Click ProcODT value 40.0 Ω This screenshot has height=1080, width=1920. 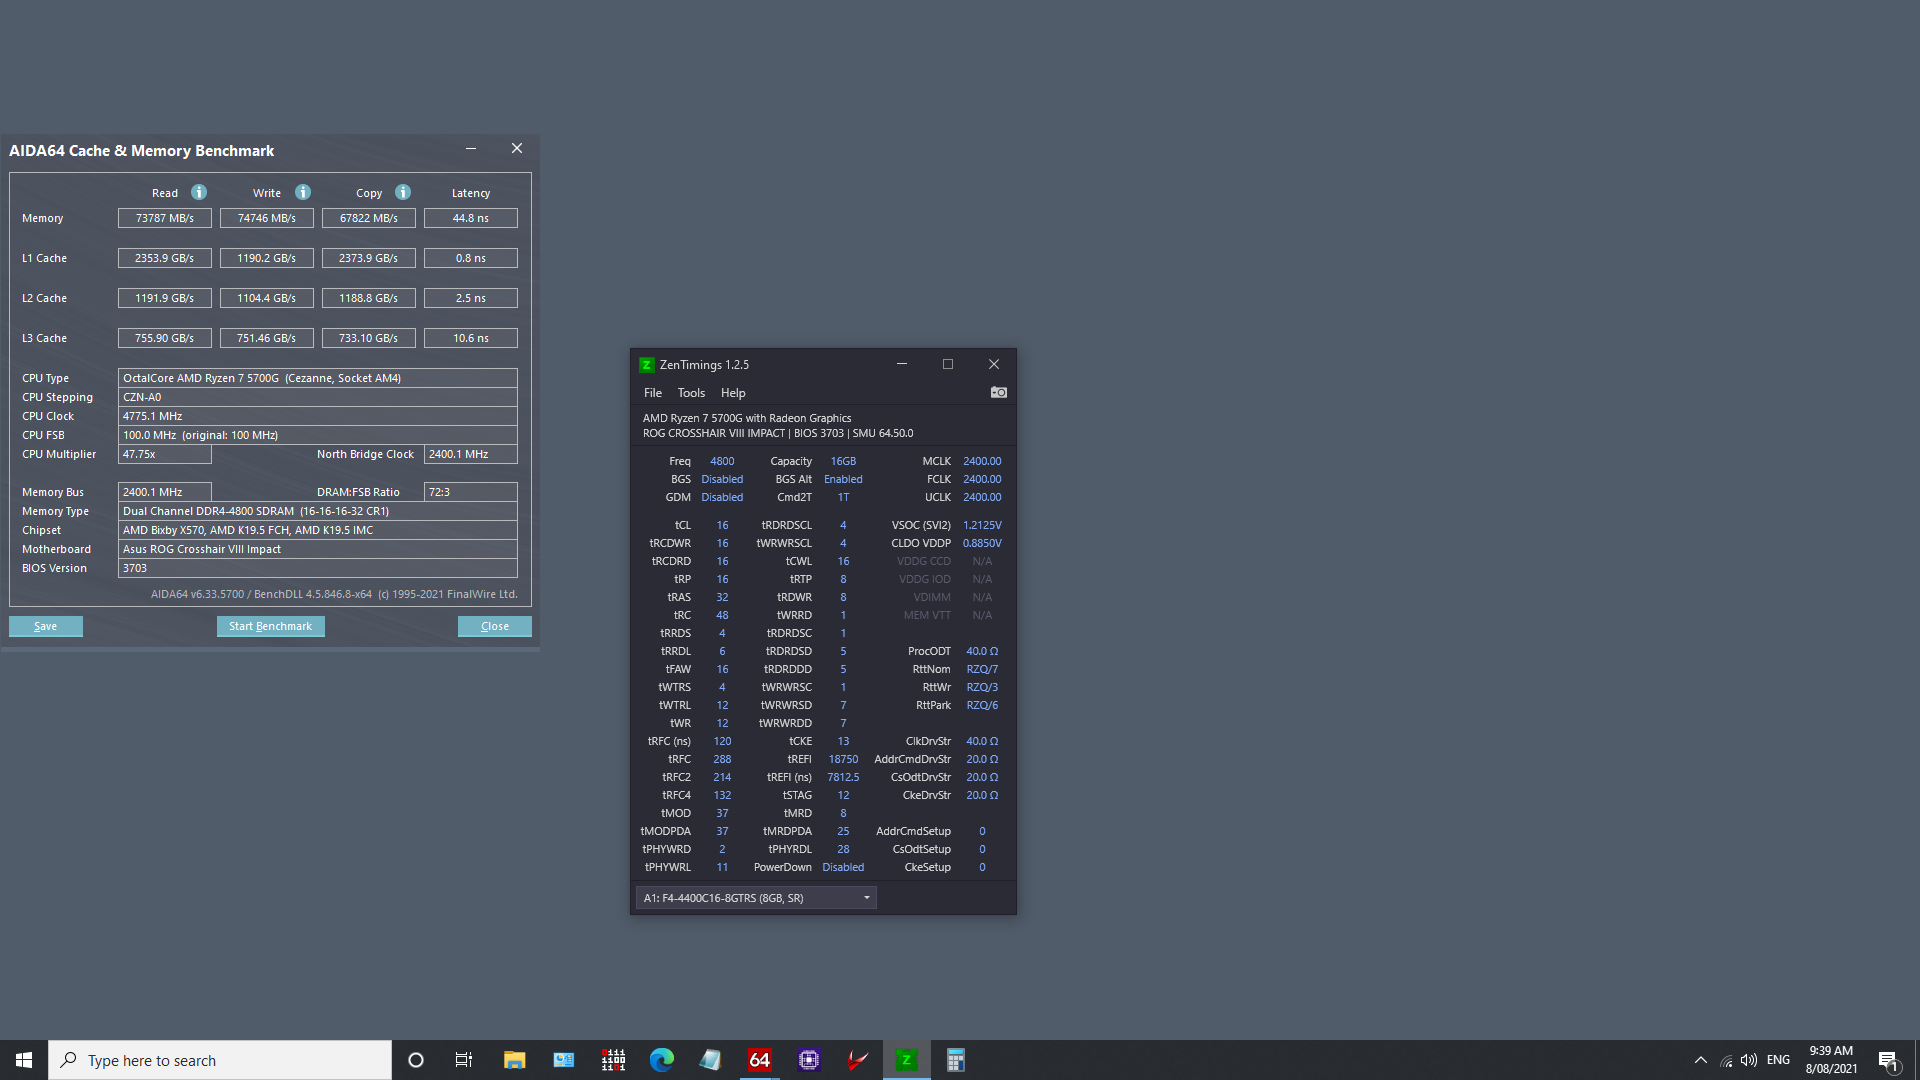[x=982, y=651]
